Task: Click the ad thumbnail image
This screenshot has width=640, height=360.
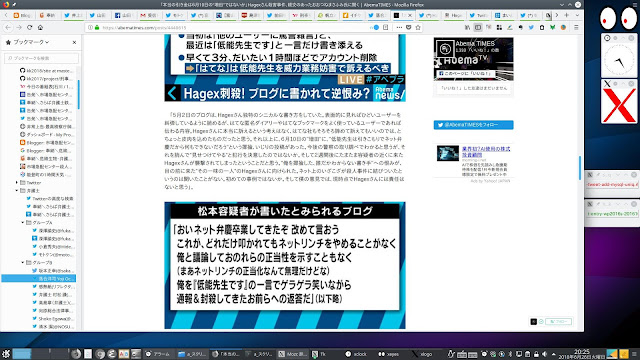Action: [x=448, y=153]
